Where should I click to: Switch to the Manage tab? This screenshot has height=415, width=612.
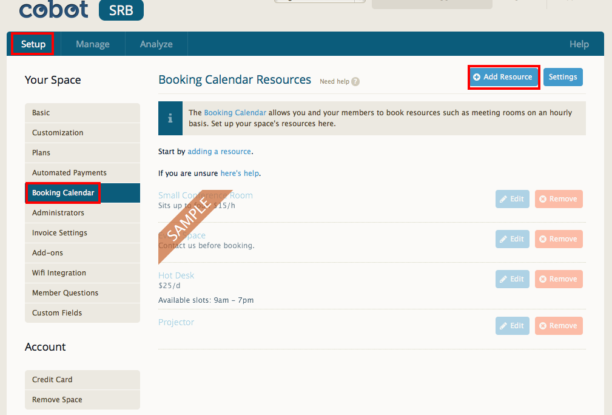[x=93, y=44]
